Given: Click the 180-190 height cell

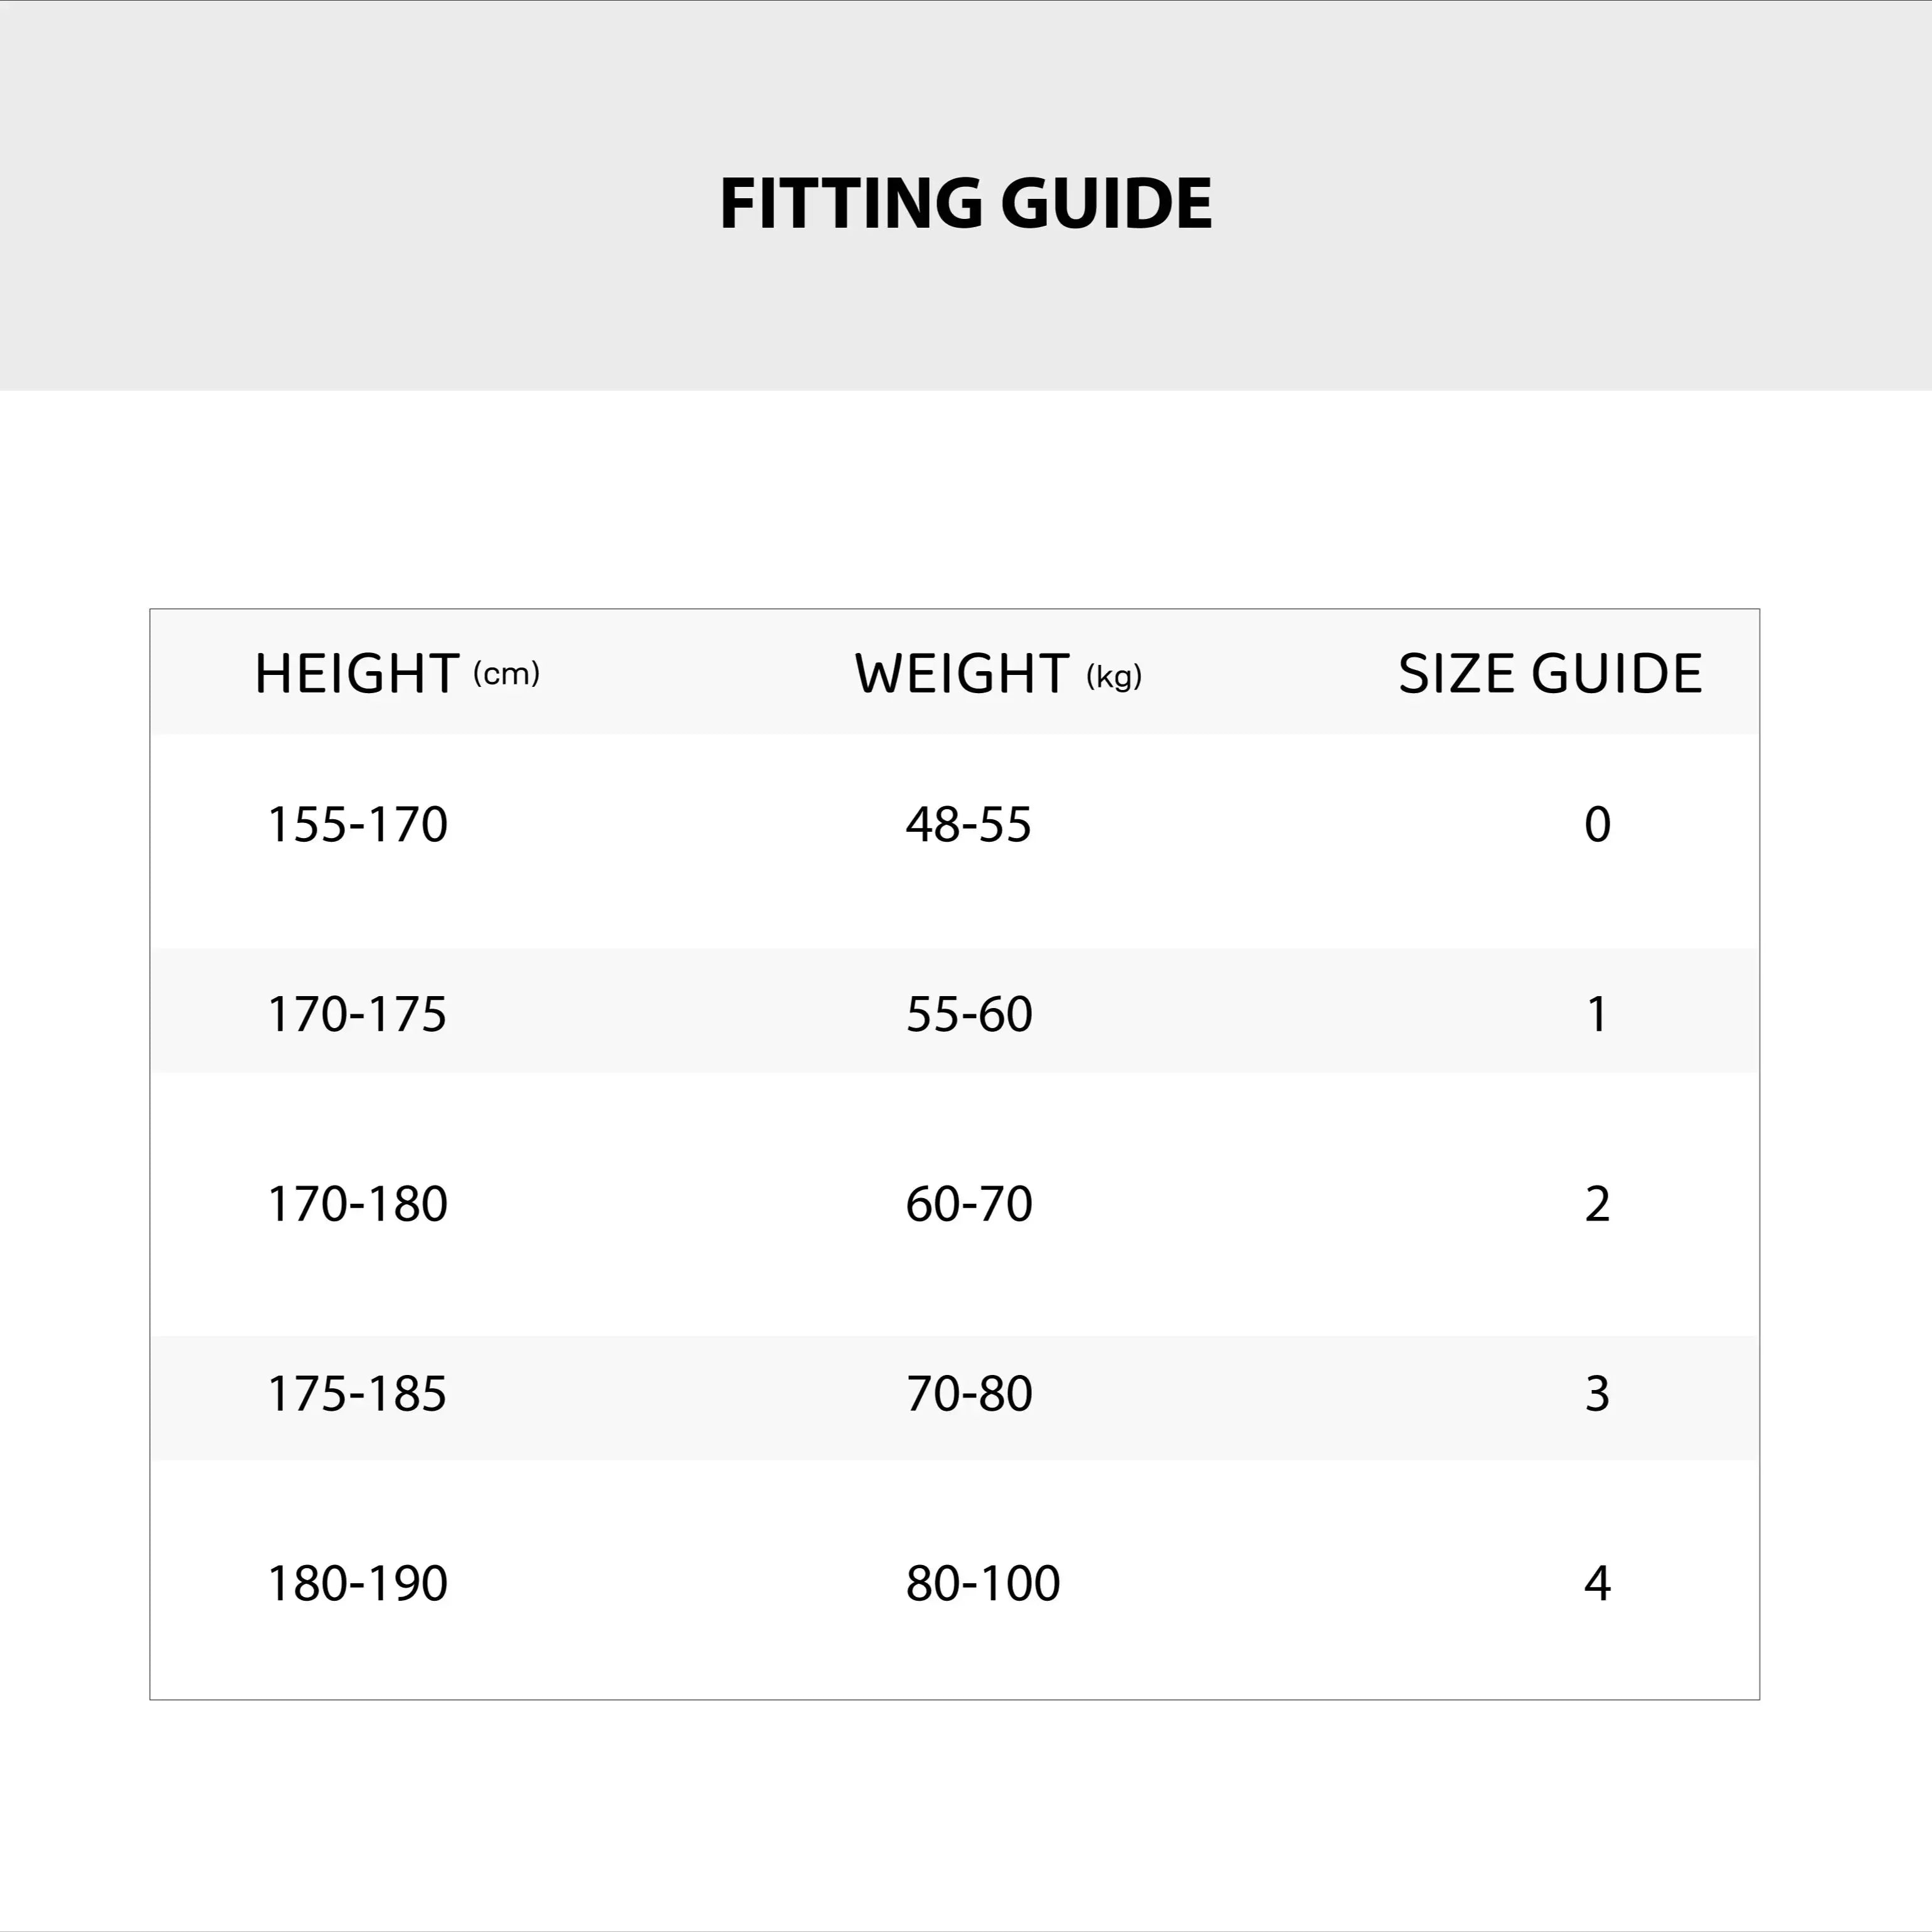Looking at the screenshot, I should click(x=357, y=1583).
